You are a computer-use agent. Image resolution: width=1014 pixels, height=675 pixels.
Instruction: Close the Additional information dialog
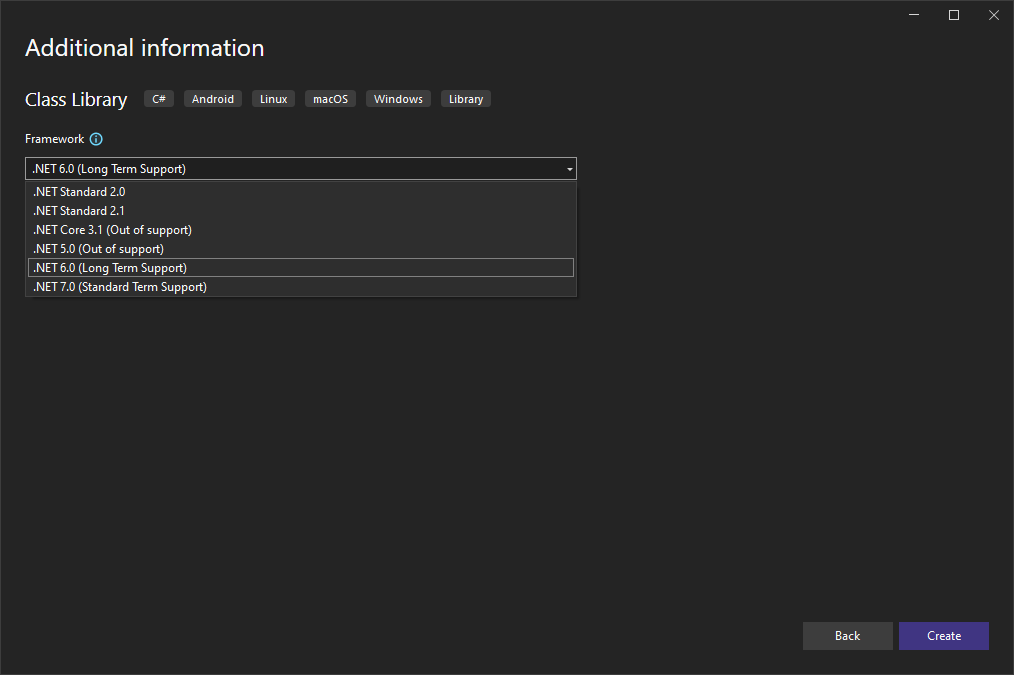[993, 15]
